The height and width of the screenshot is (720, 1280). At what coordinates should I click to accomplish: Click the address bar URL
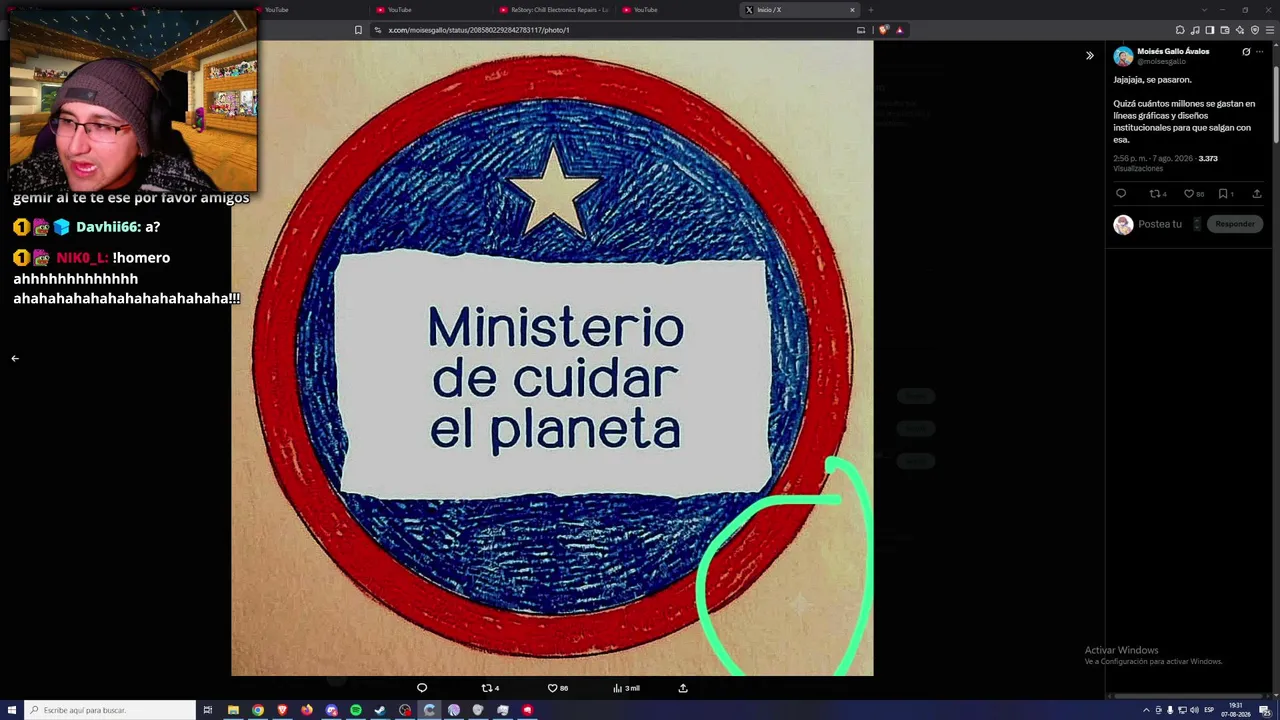coord(478,30)
